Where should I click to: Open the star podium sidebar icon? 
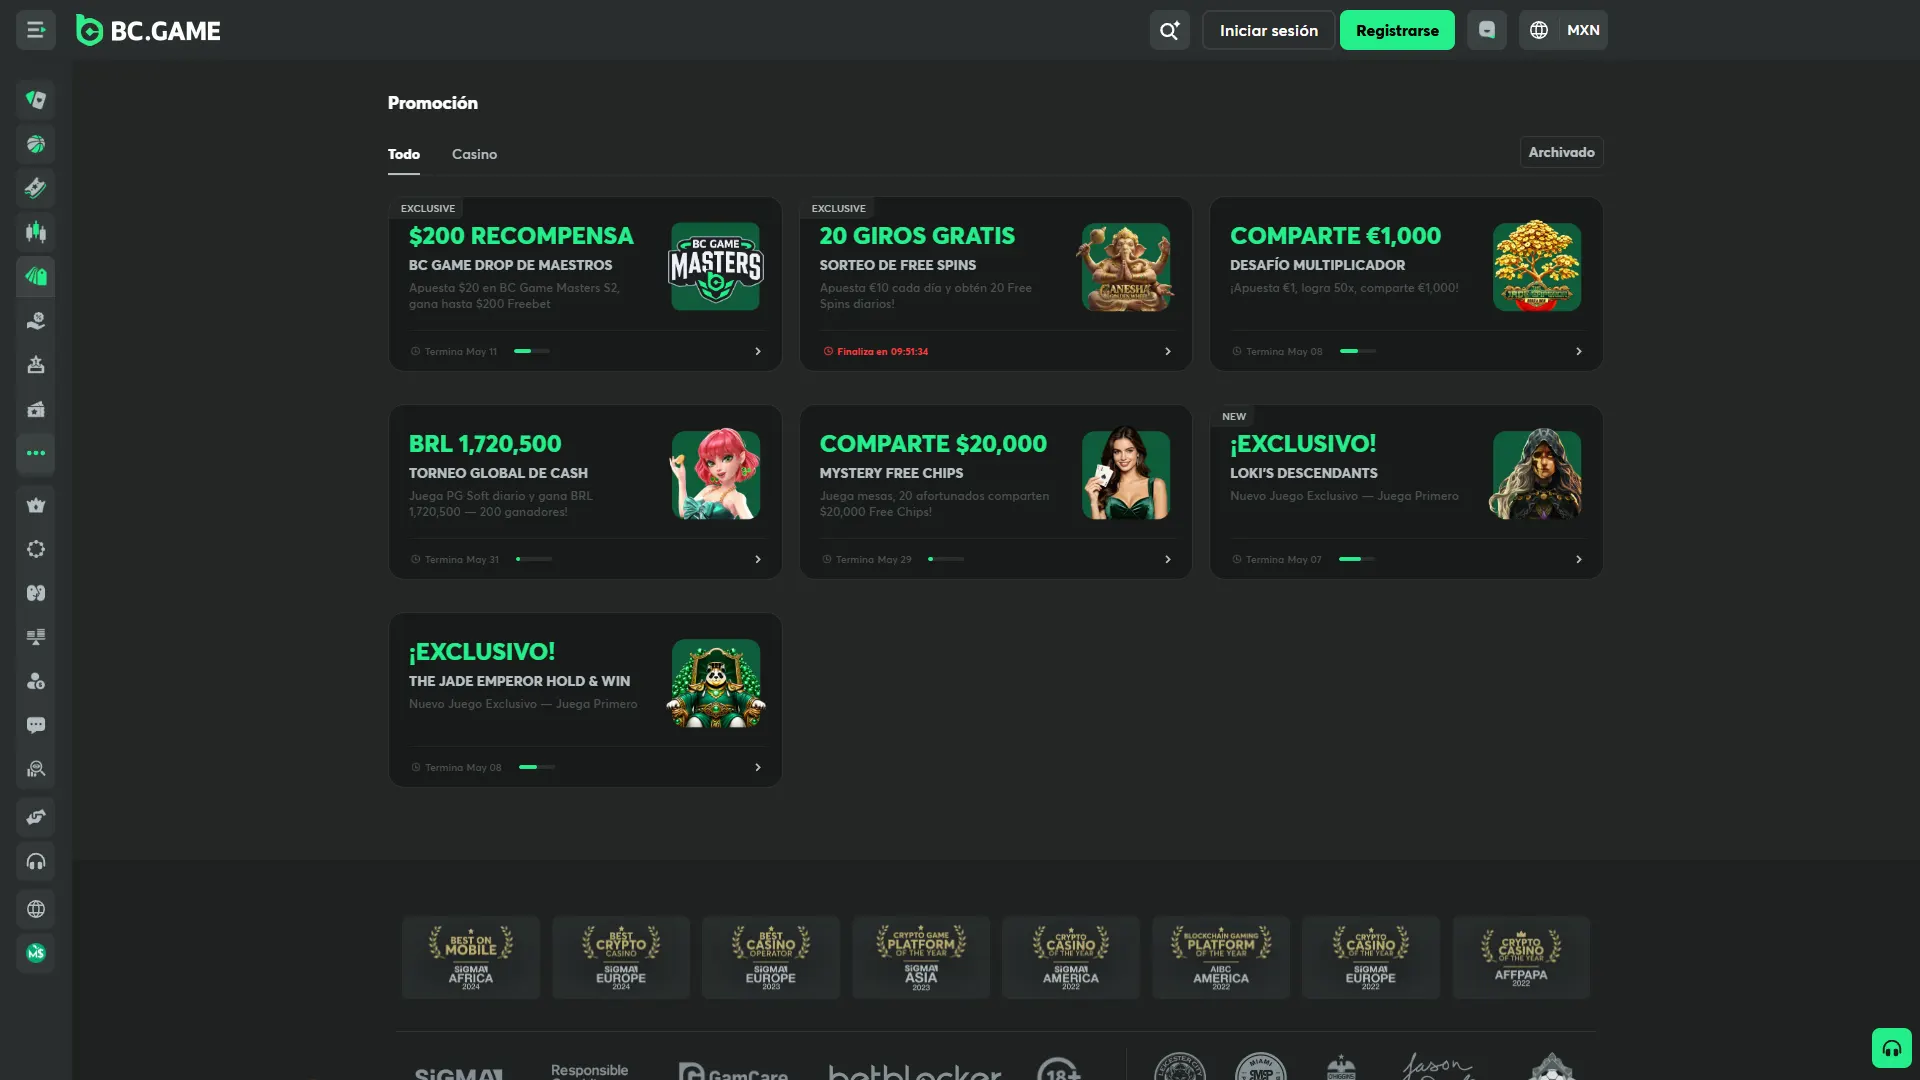(x=36, y=365)
